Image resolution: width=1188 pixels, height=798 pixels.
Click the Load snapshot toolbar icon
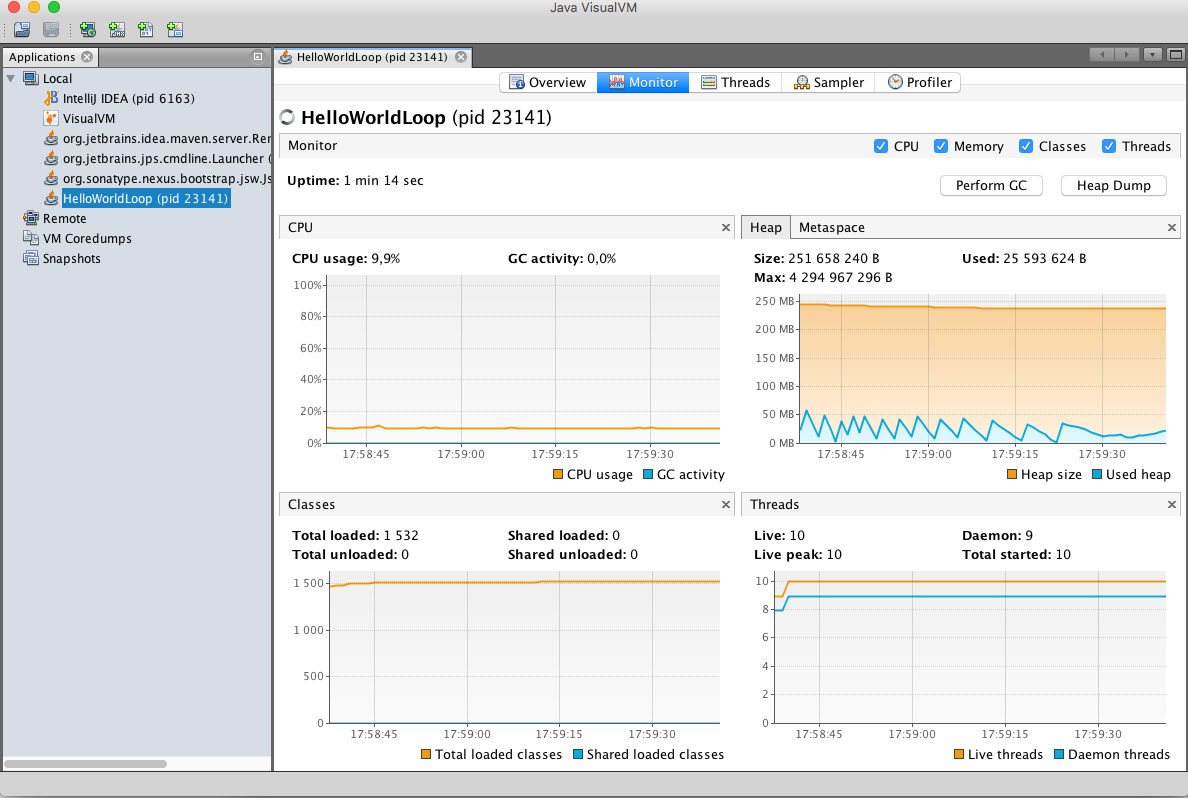point(22,30)
